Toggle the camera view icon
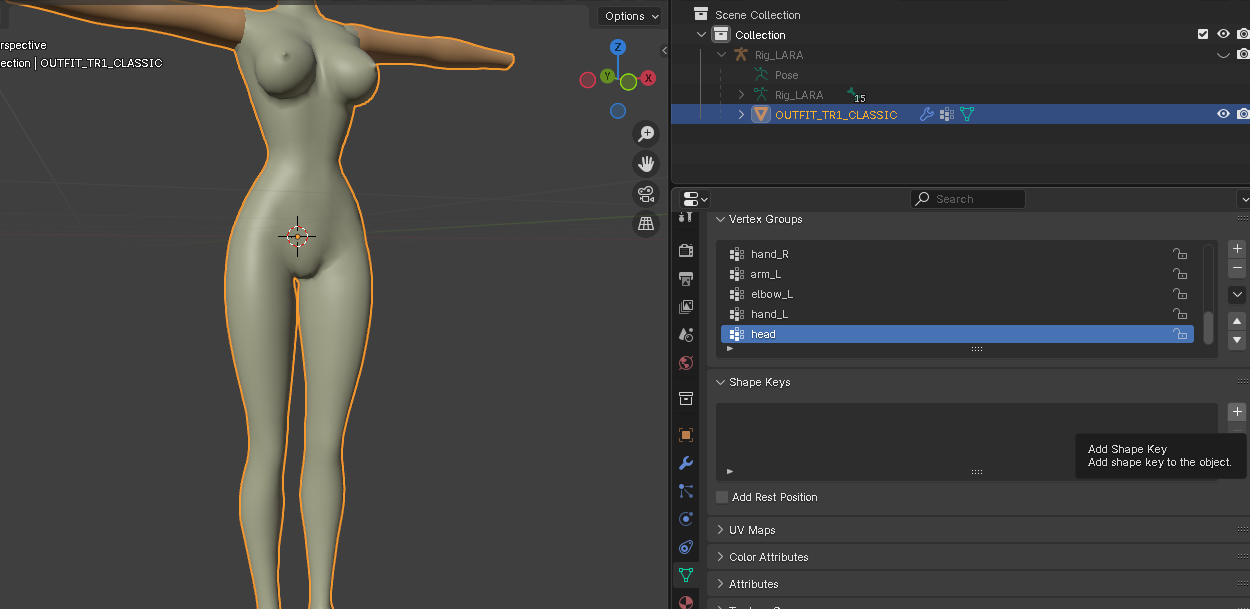Viewport: 1250px width, 609px height. [x=646, y=194]
